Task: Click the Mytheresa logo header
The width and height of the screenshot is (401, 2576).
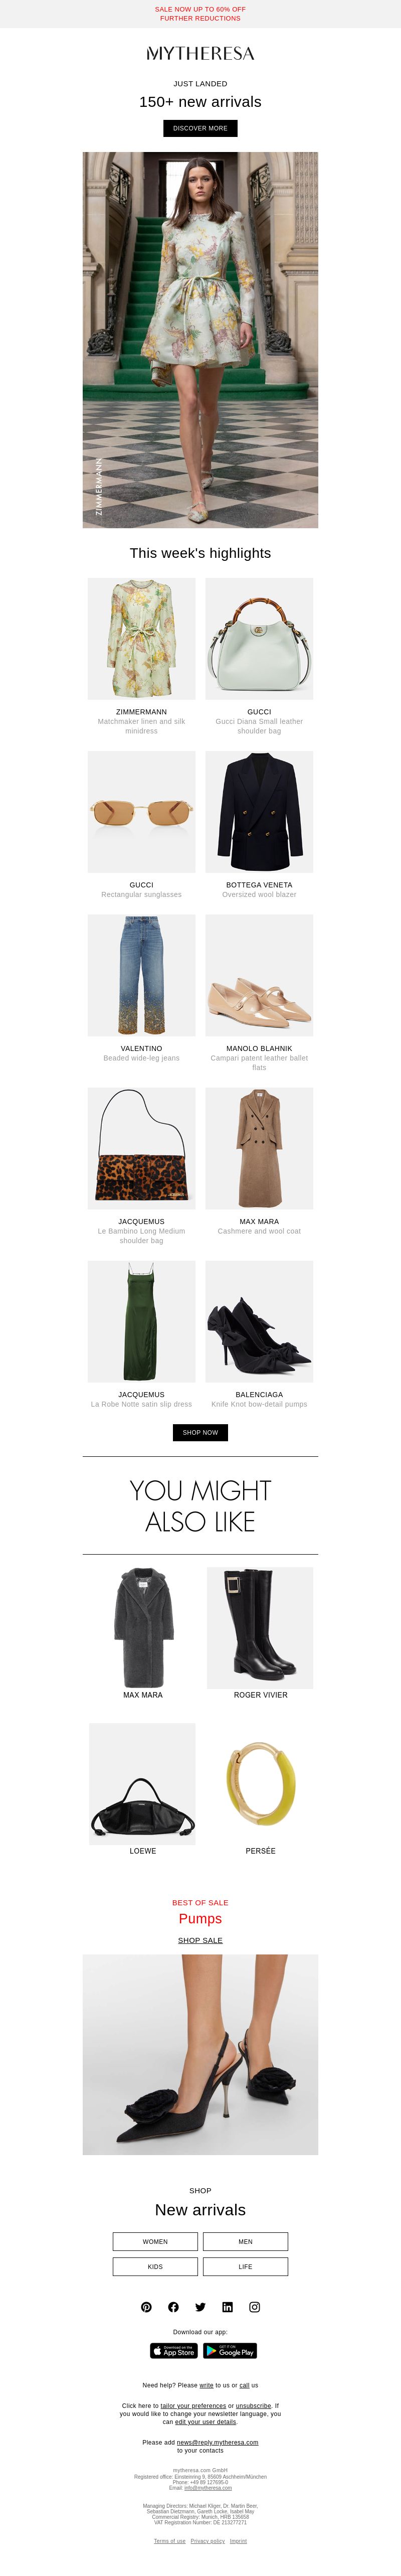Action: pyautogui.click(x=200, y=54)
